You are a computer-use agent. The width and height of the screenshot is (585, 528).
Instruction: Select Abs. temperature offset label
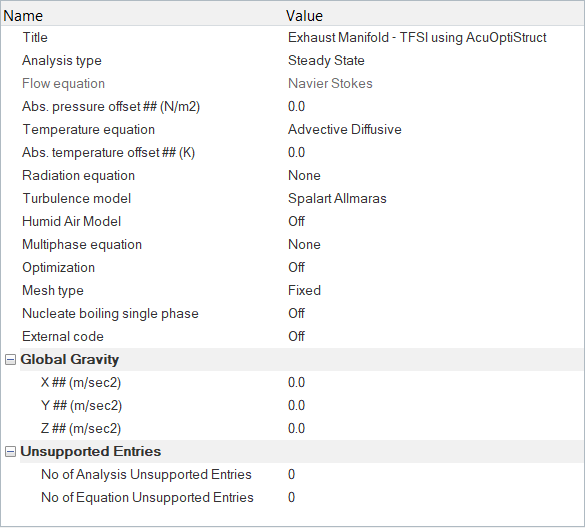click(x=109, y=153)
